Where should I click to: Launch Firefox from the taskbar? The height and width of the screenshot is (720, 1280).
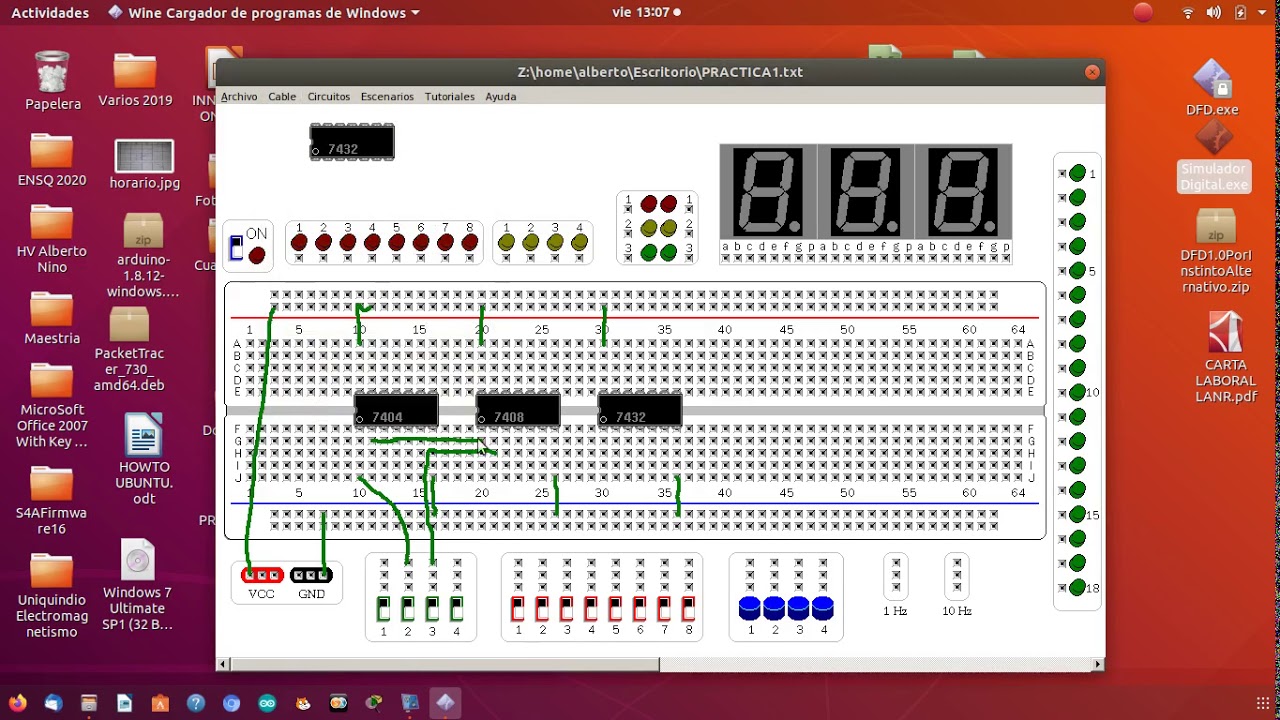click(17, 703)
